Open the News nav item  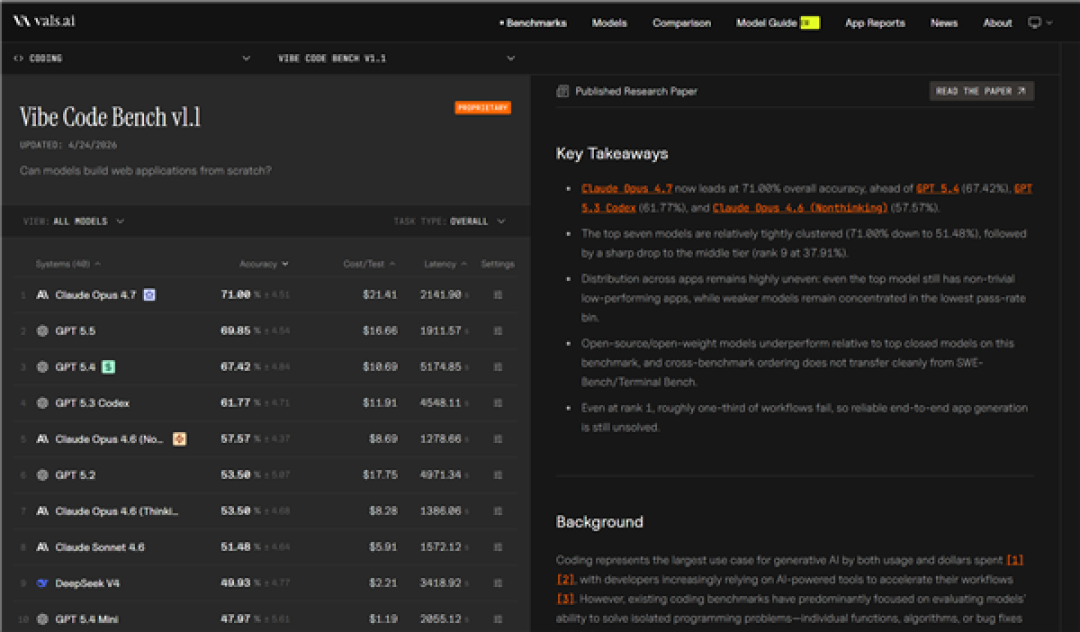click(944, 23)
